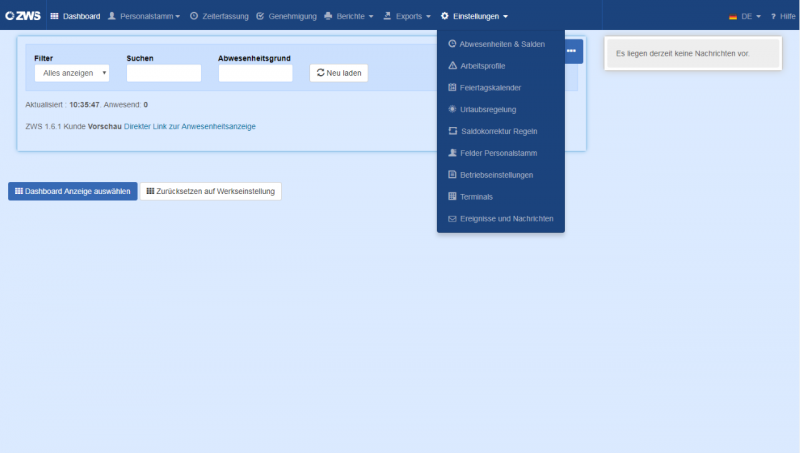Open Betriebseinstellungen settings
Screen dimensions: 800x453
[501, 175]
